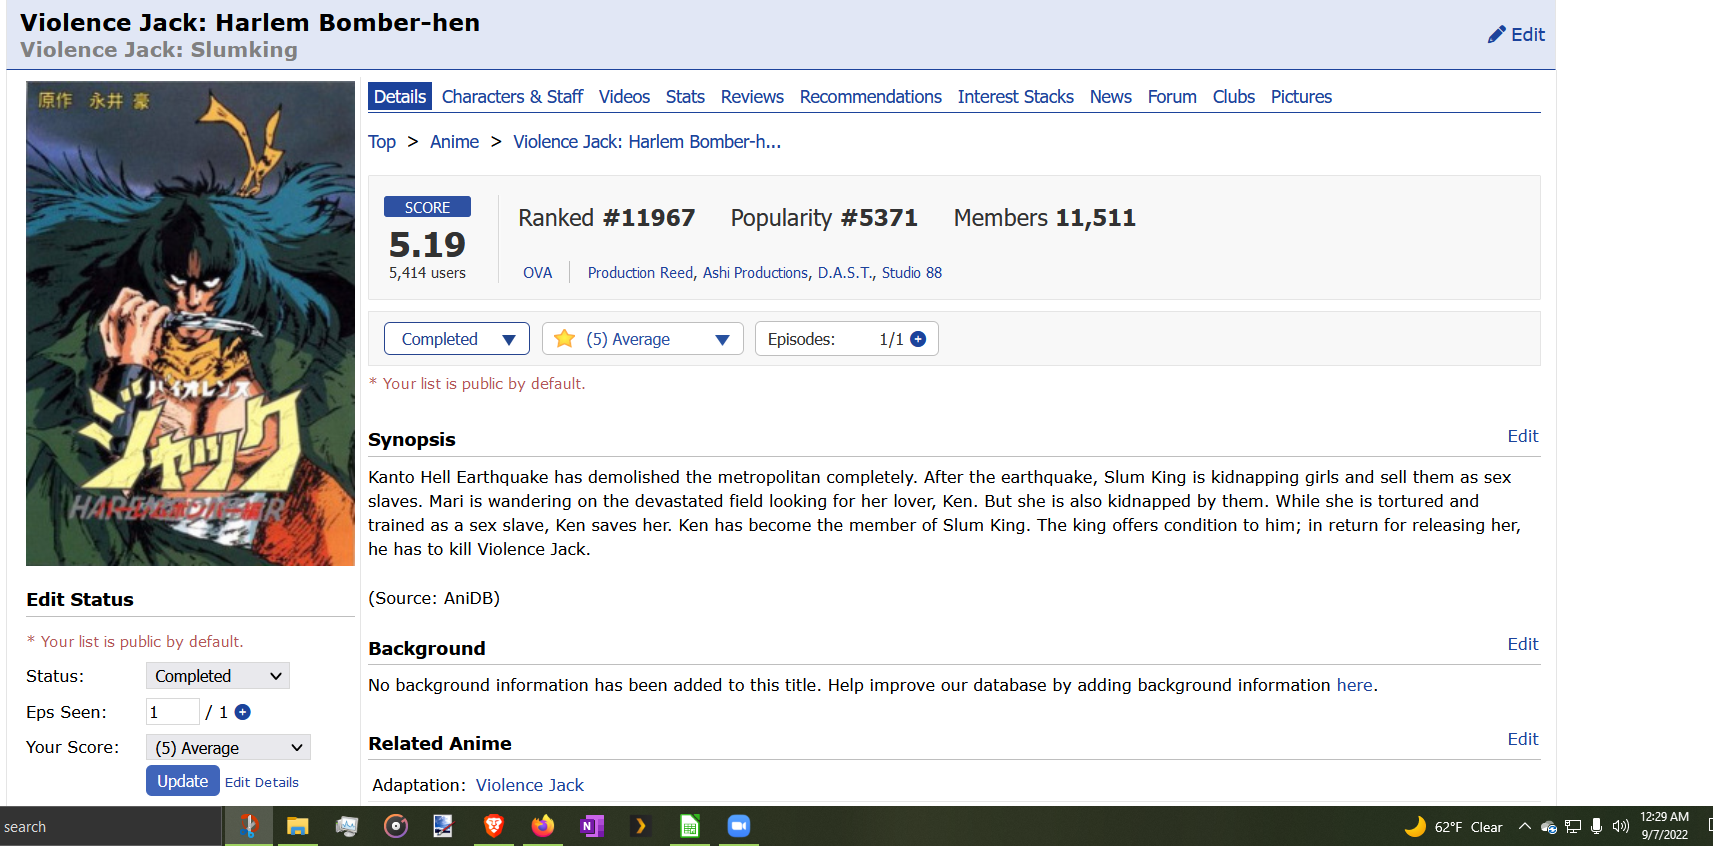This screenshot has height=846, width=1713.
Task: Open File Explorer from the taskbar
Action: [297, 826]
